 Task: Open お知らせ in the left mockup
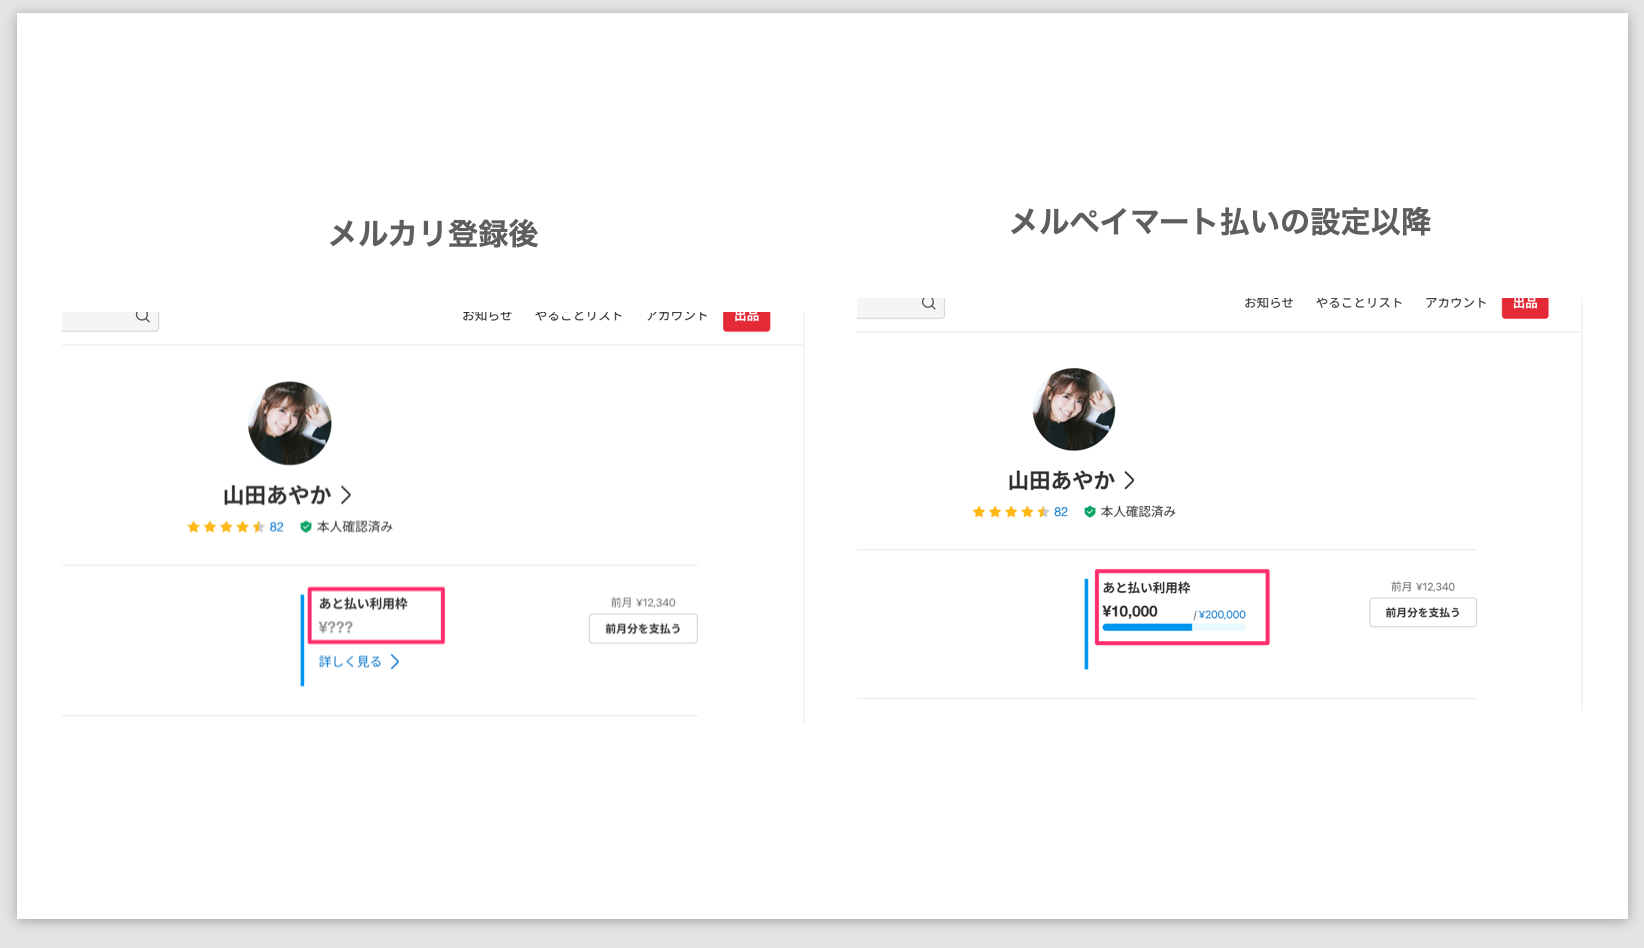(487, 316)
